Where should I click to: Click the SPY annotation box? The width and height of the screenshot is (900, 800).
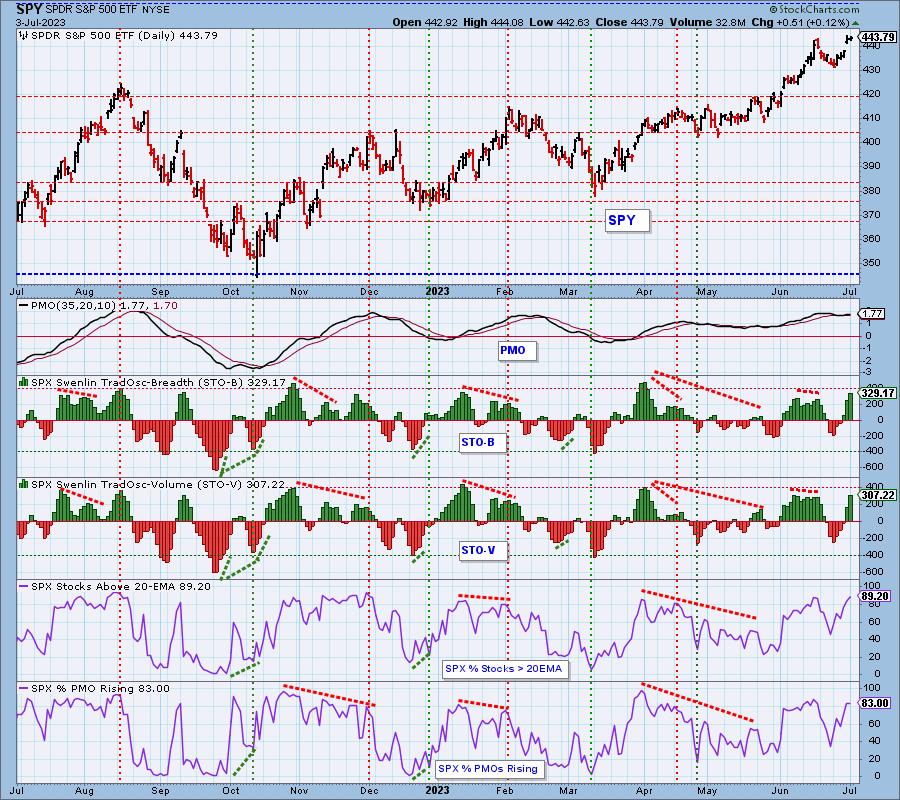click(627, 220)
